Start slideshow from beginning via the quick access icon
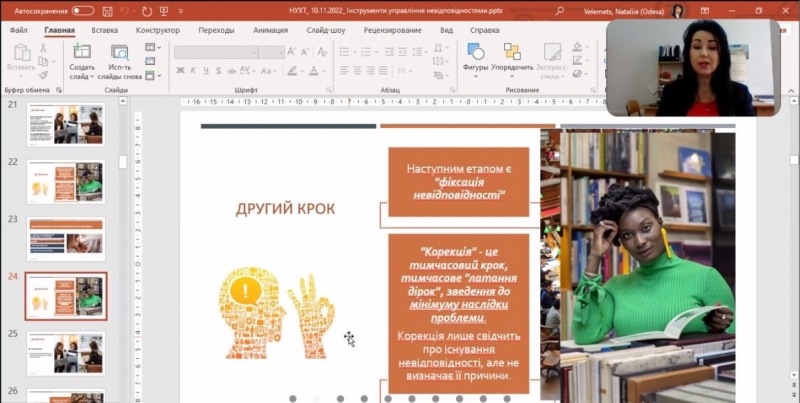Screen dimensions: 800x403 [164, 11]
